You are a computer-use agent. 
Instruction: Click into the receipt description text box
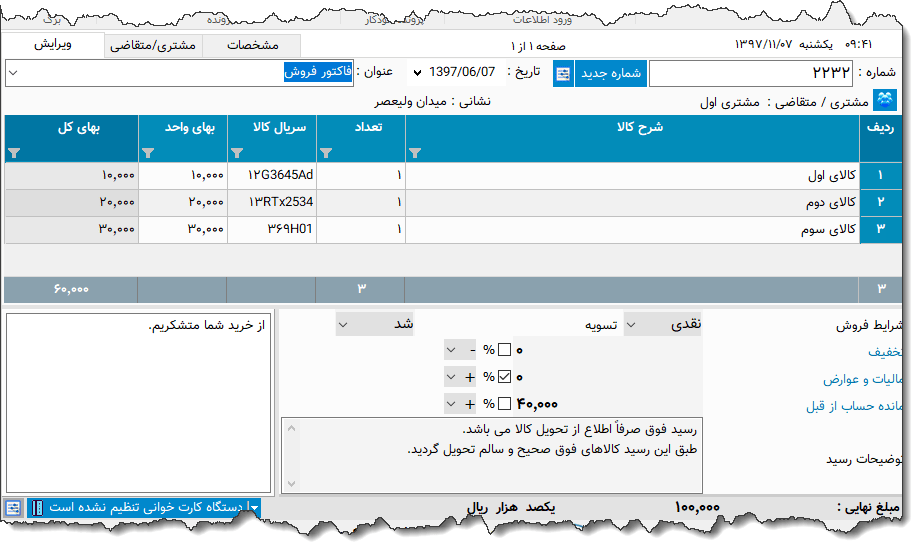coord(491,455)
